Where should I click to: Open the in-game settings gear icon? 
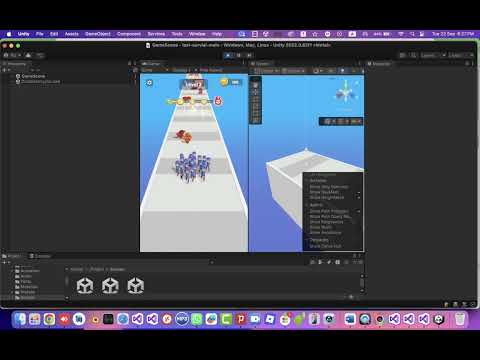tap(149, 83)
